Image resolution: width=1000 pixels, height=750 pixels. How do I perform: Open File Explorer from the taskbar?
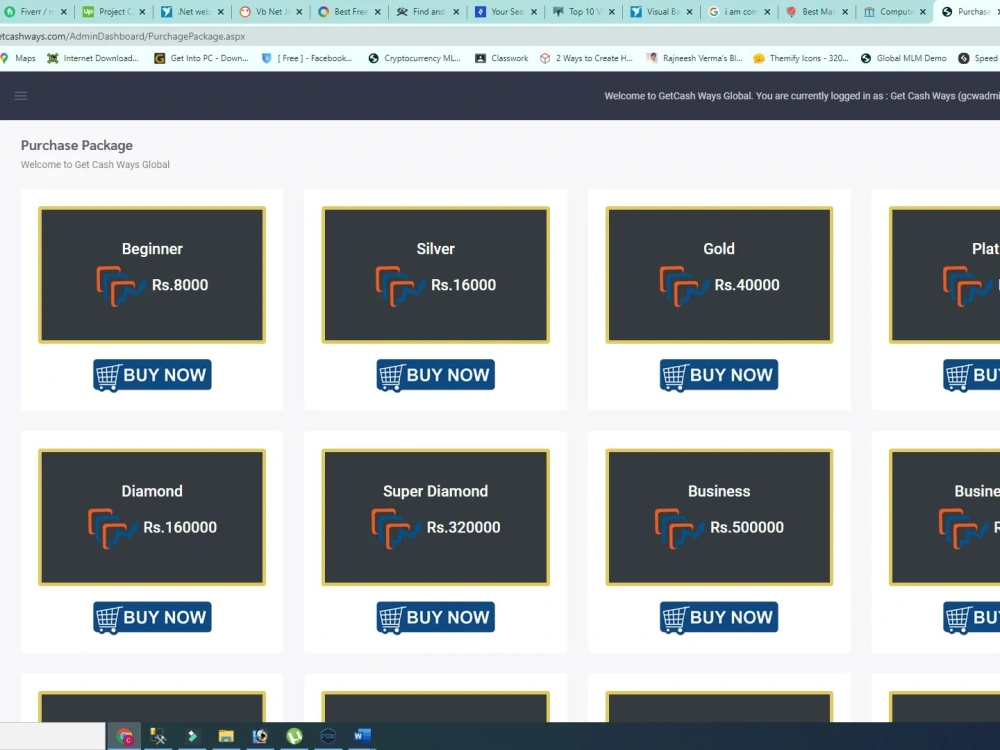(226, 737)
